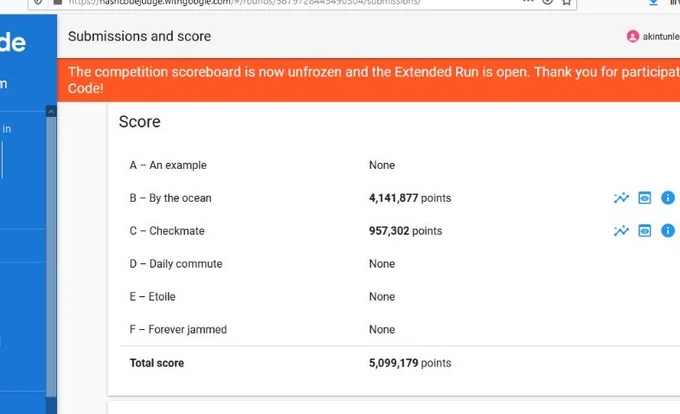Click 'None' score for A – An example
Viewport: 680px width, 414px height.
[x=382, y=165]
